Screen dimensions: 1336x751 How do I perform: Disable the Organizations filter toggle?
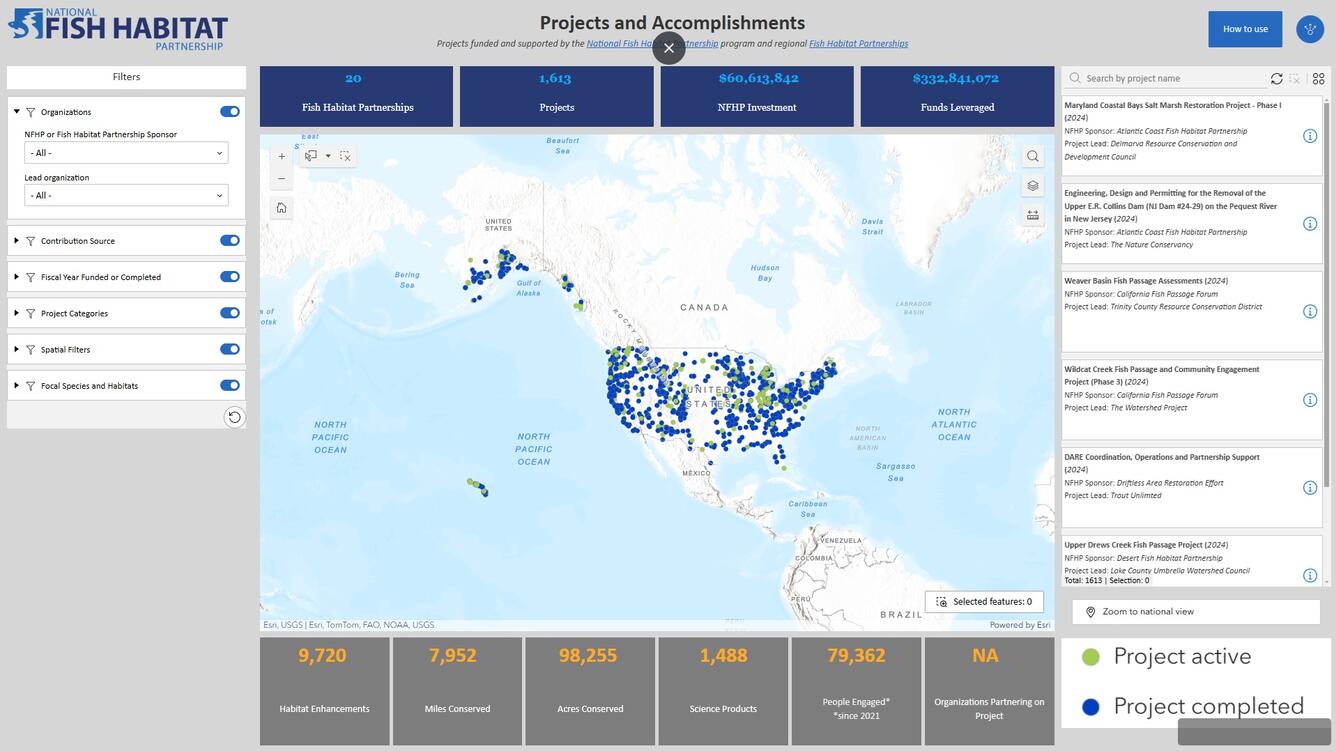point(230,110)
